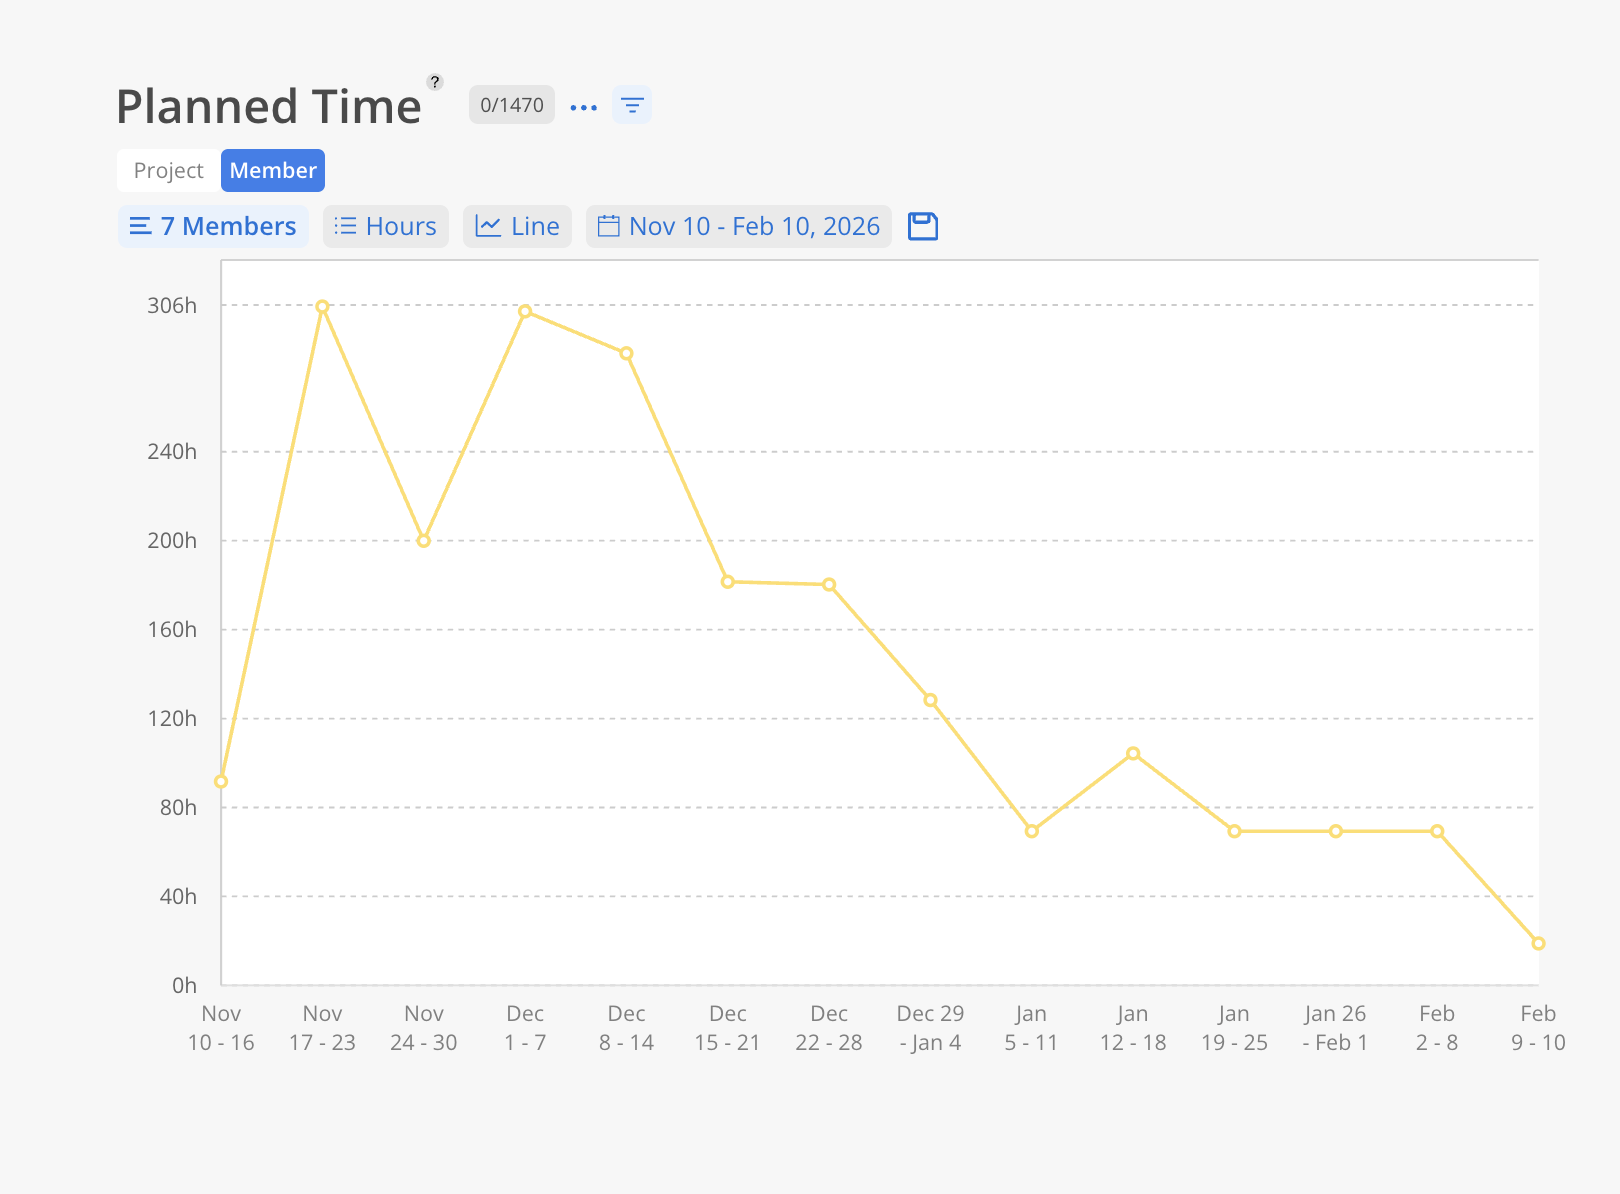The height and width of the screenshot is (1194, 1620).
Task: Click the help question mark icon
Action: coord(435,82)
